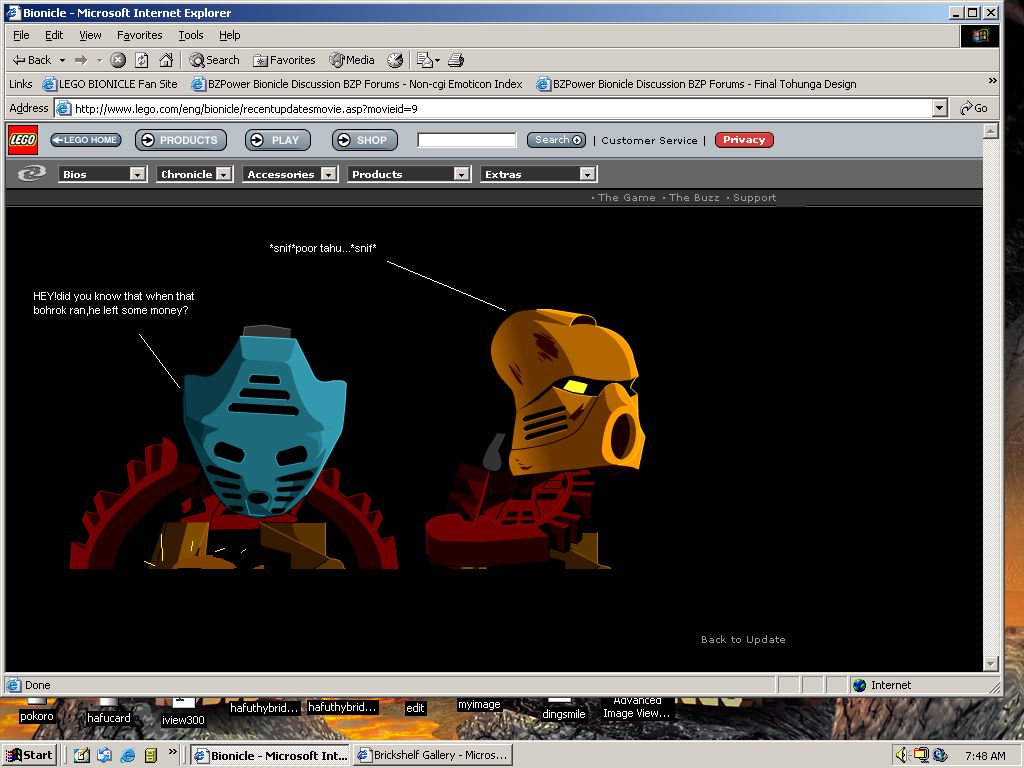Open the Media toolbar button
Viewport: 1024px width, 768px height.
(x=352, y=60)
